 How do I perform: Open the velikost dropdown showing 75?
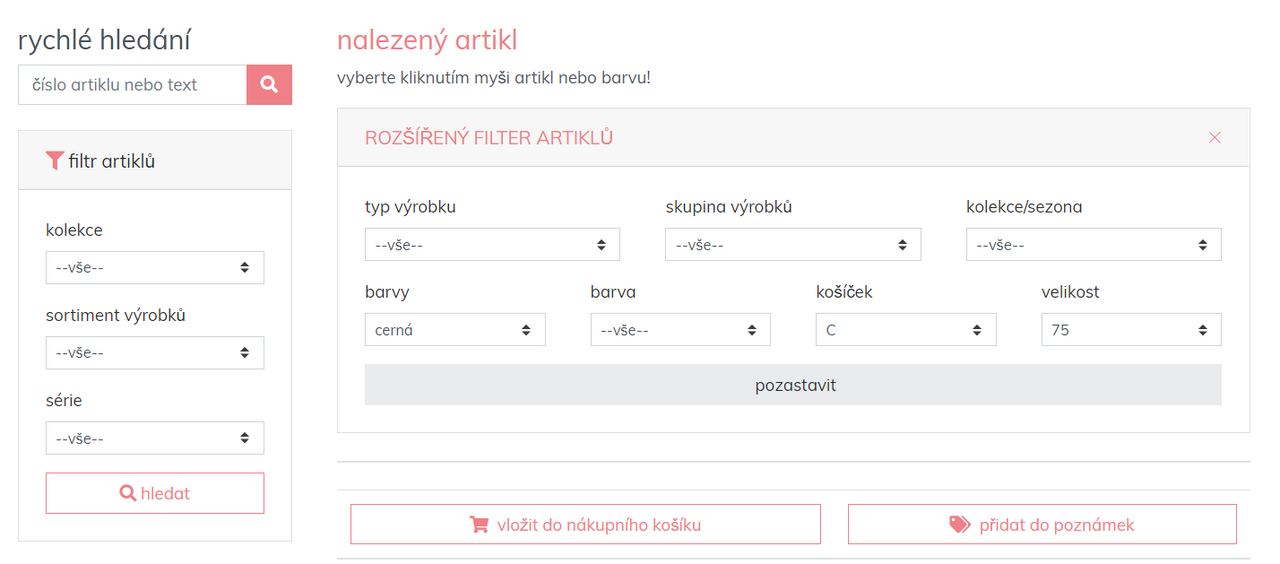pyautogui.click(x=1131, y=330)
